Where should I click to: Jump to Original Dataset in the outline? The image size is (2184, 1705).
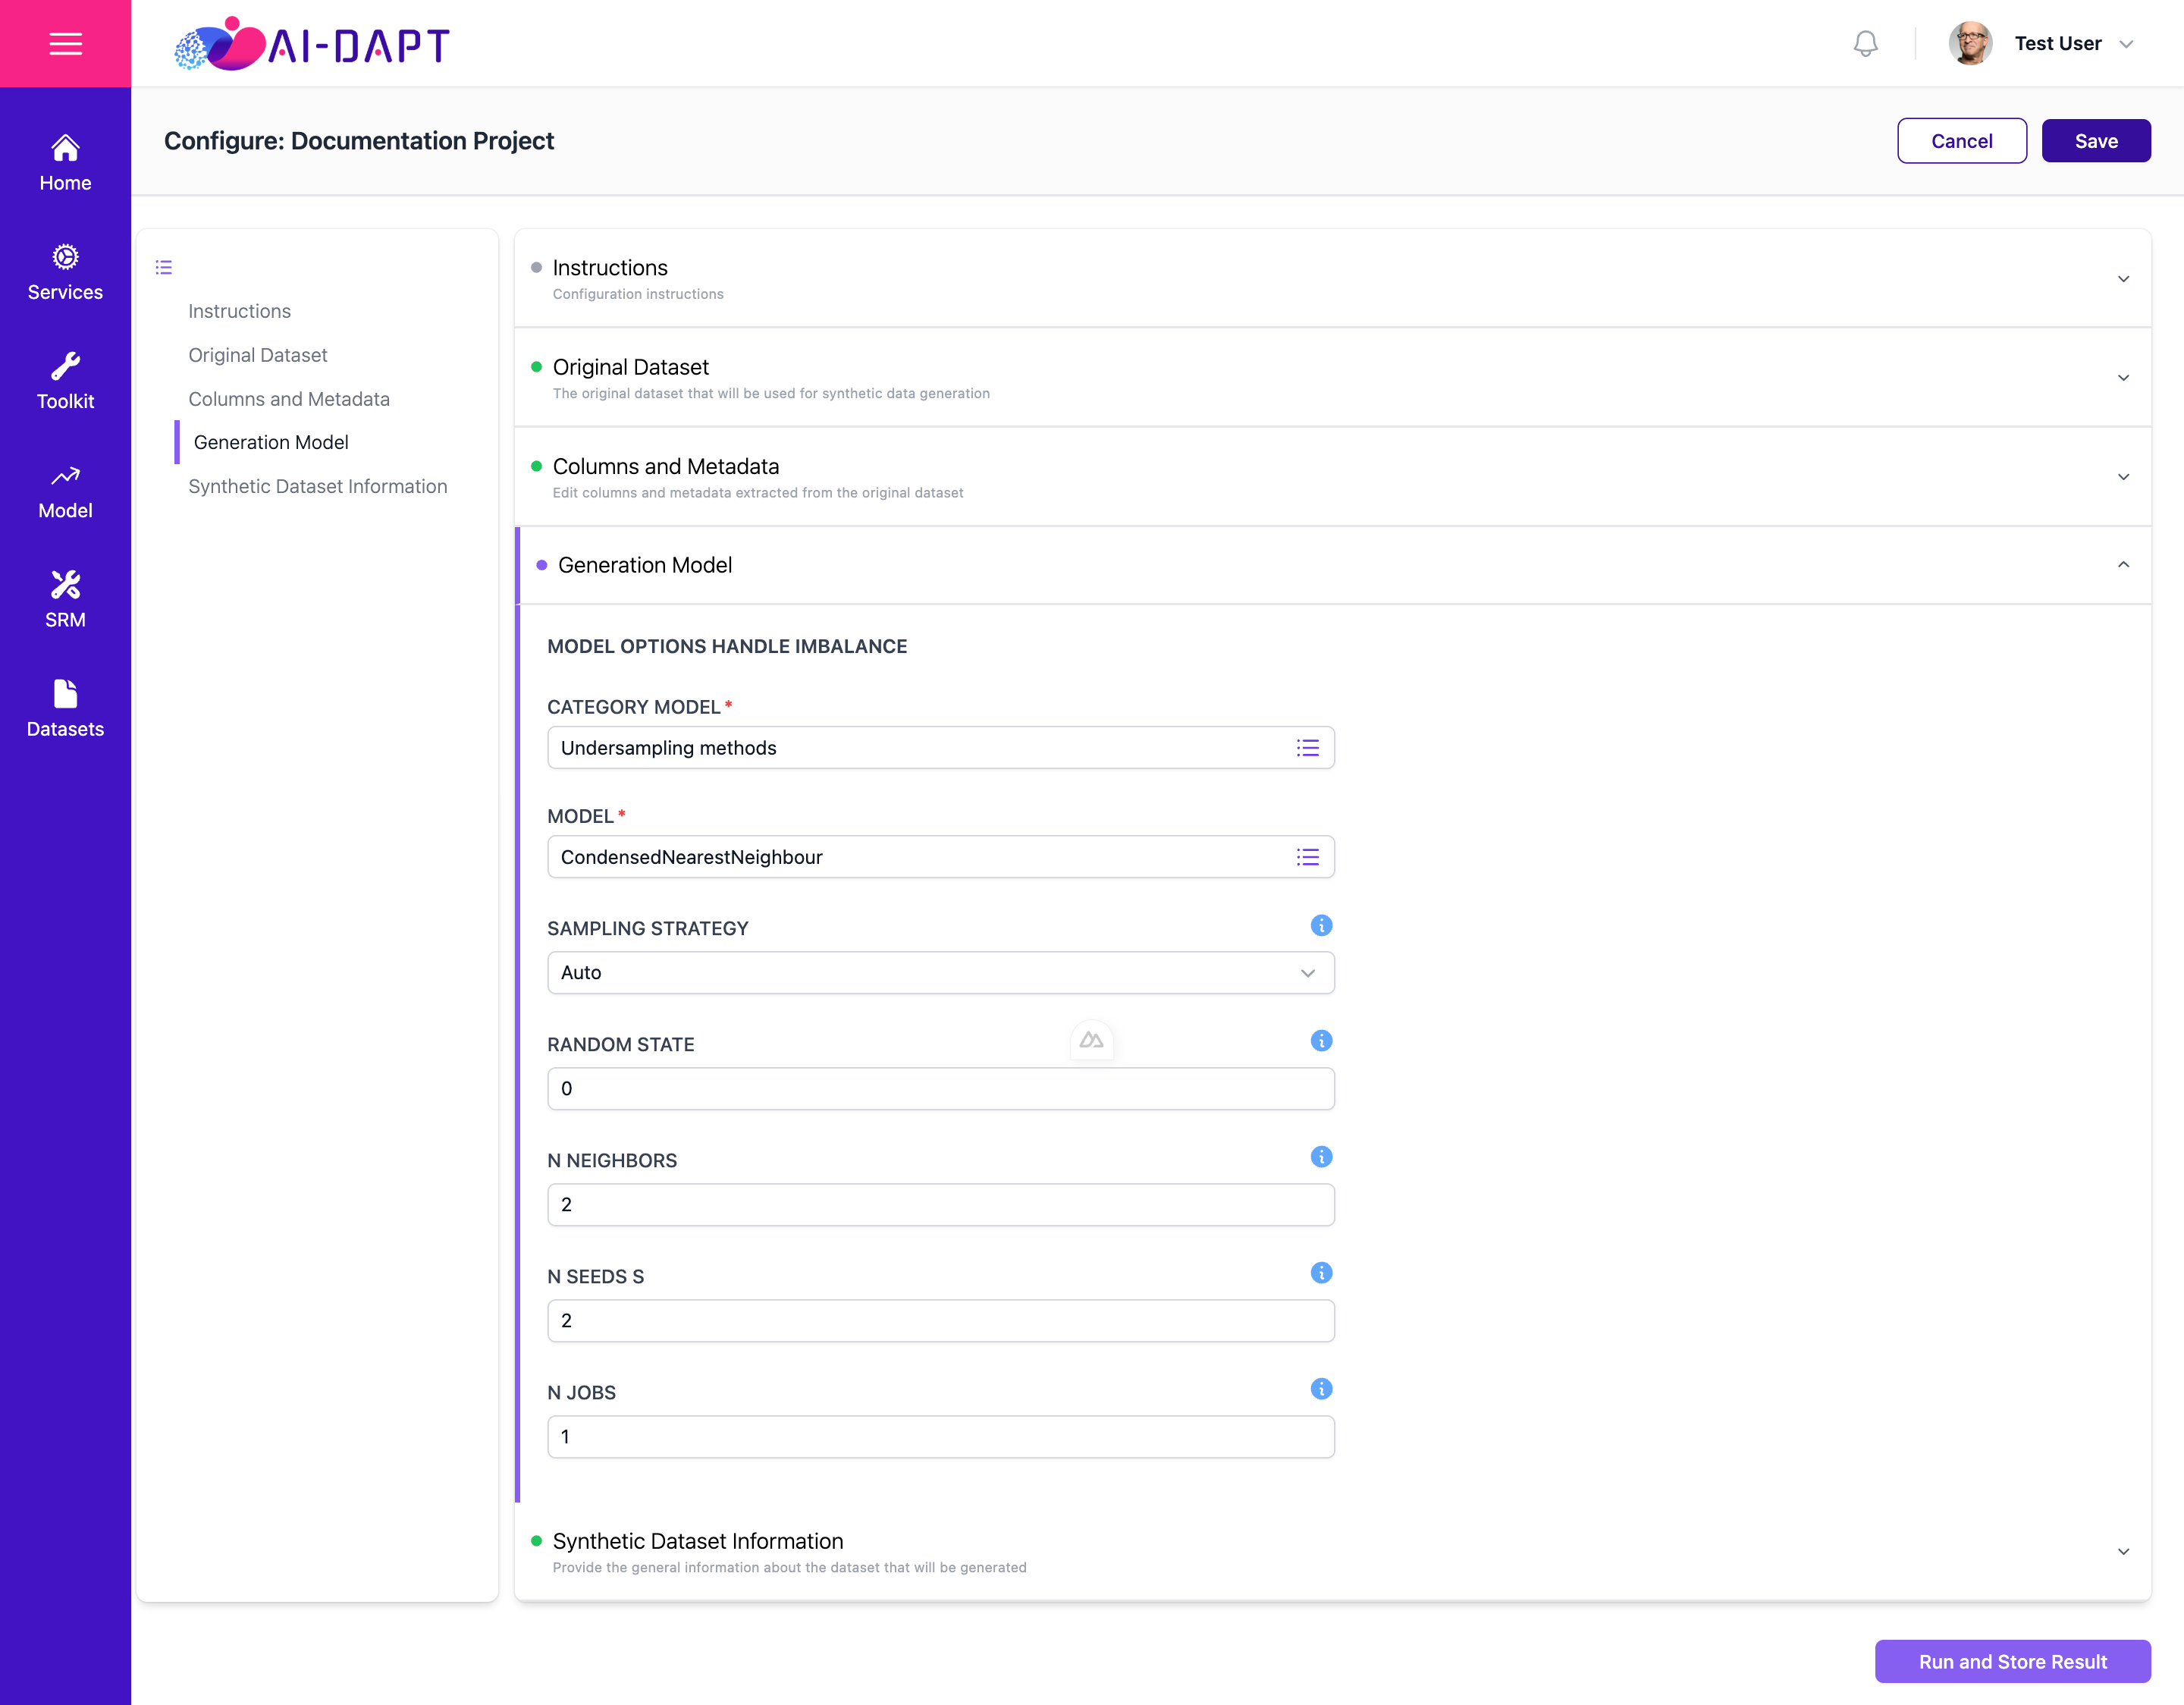258,355
